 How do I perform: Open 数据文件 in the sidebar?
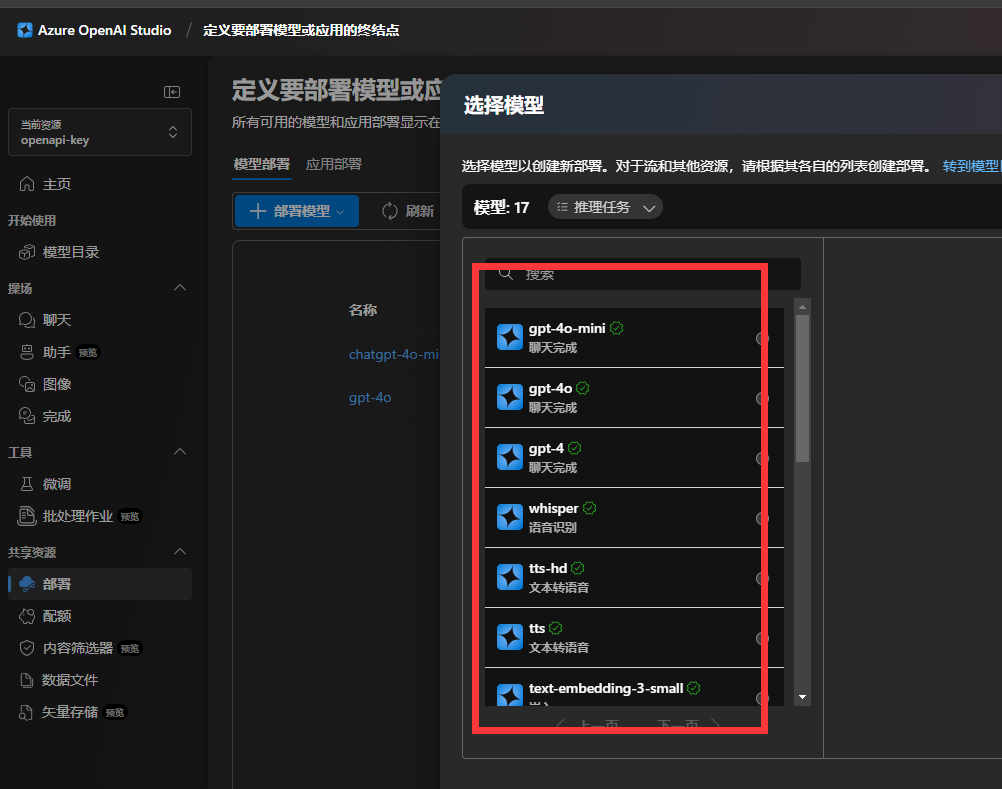[x=100, y=680]
